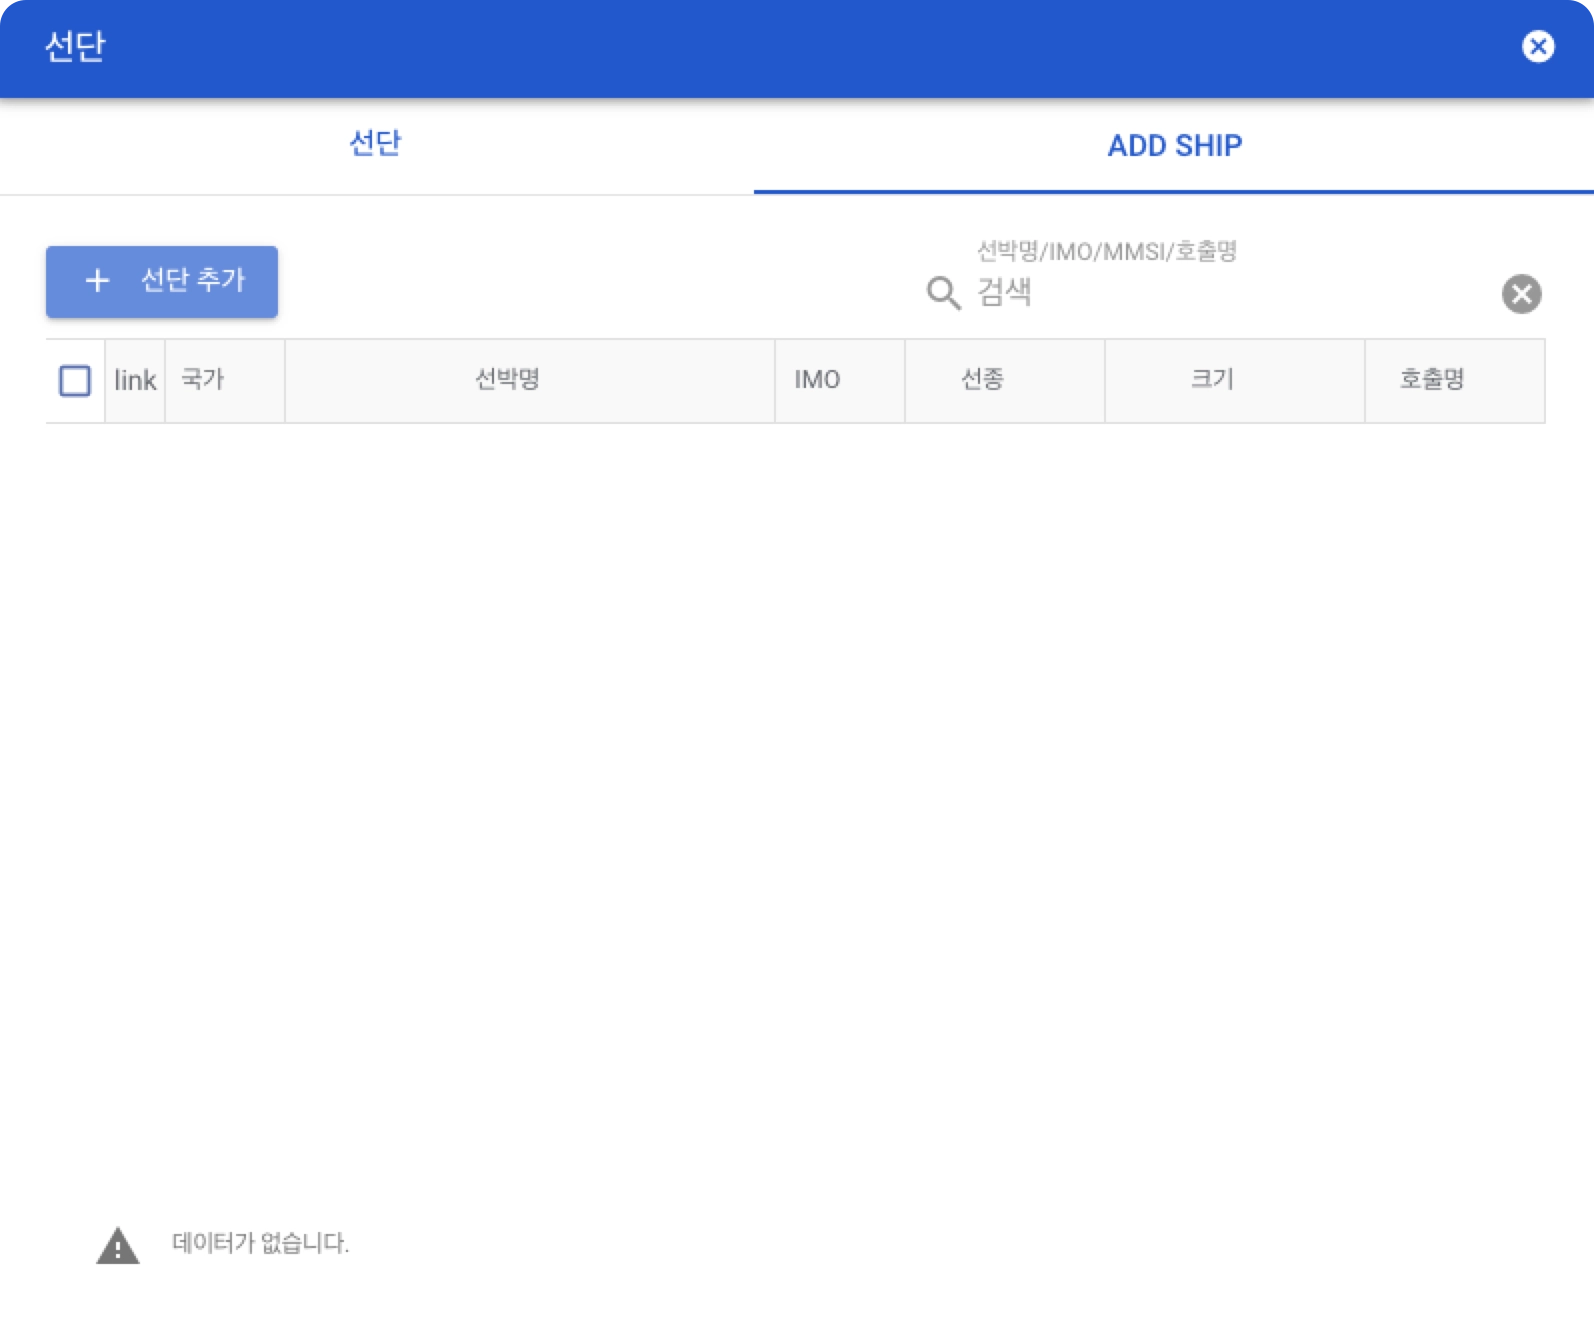Screen dimensions: 1594x1338
Task: Switch to the 선단 tab
Action: point(376,145)
